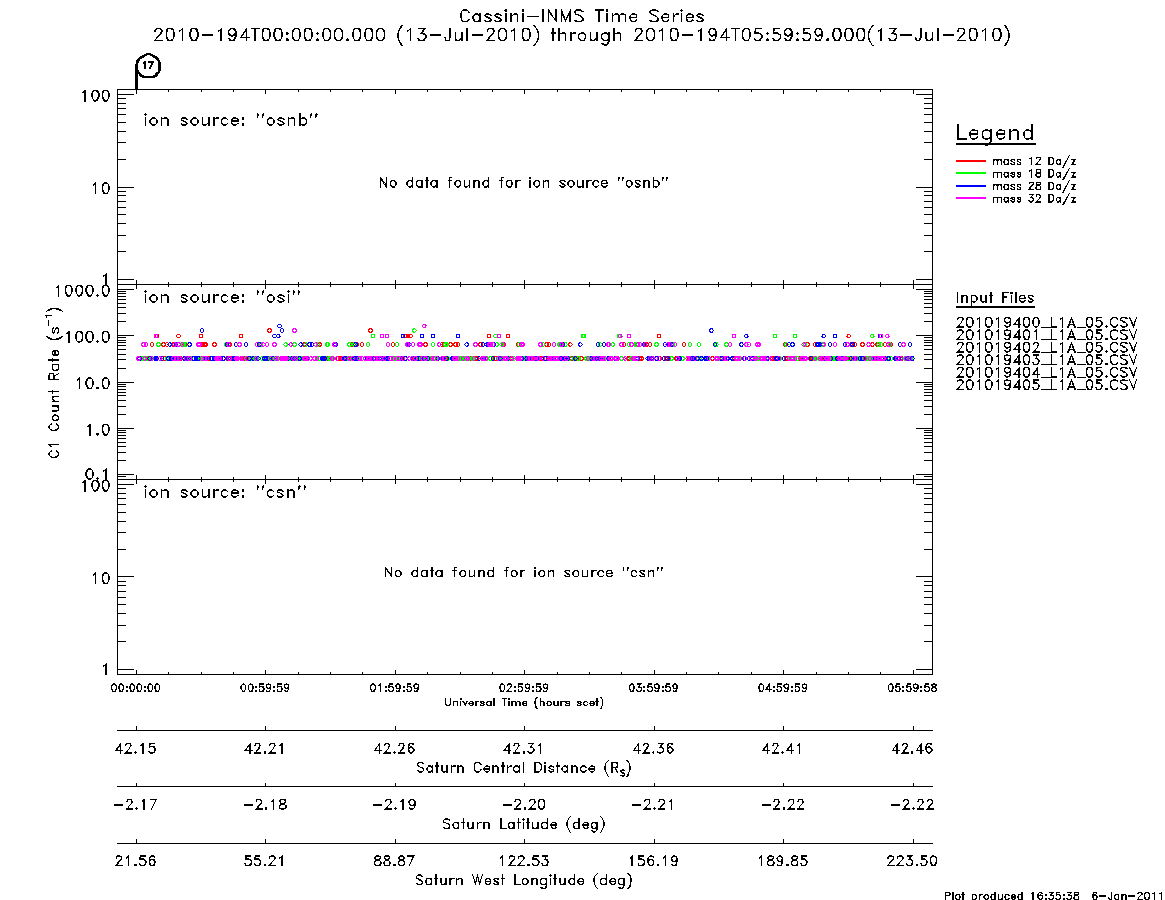Viewport: 1165px width, 900px height.
Task: Click the 'Input Files' heading
Action: pyautogui.click(x=995, y=298)
